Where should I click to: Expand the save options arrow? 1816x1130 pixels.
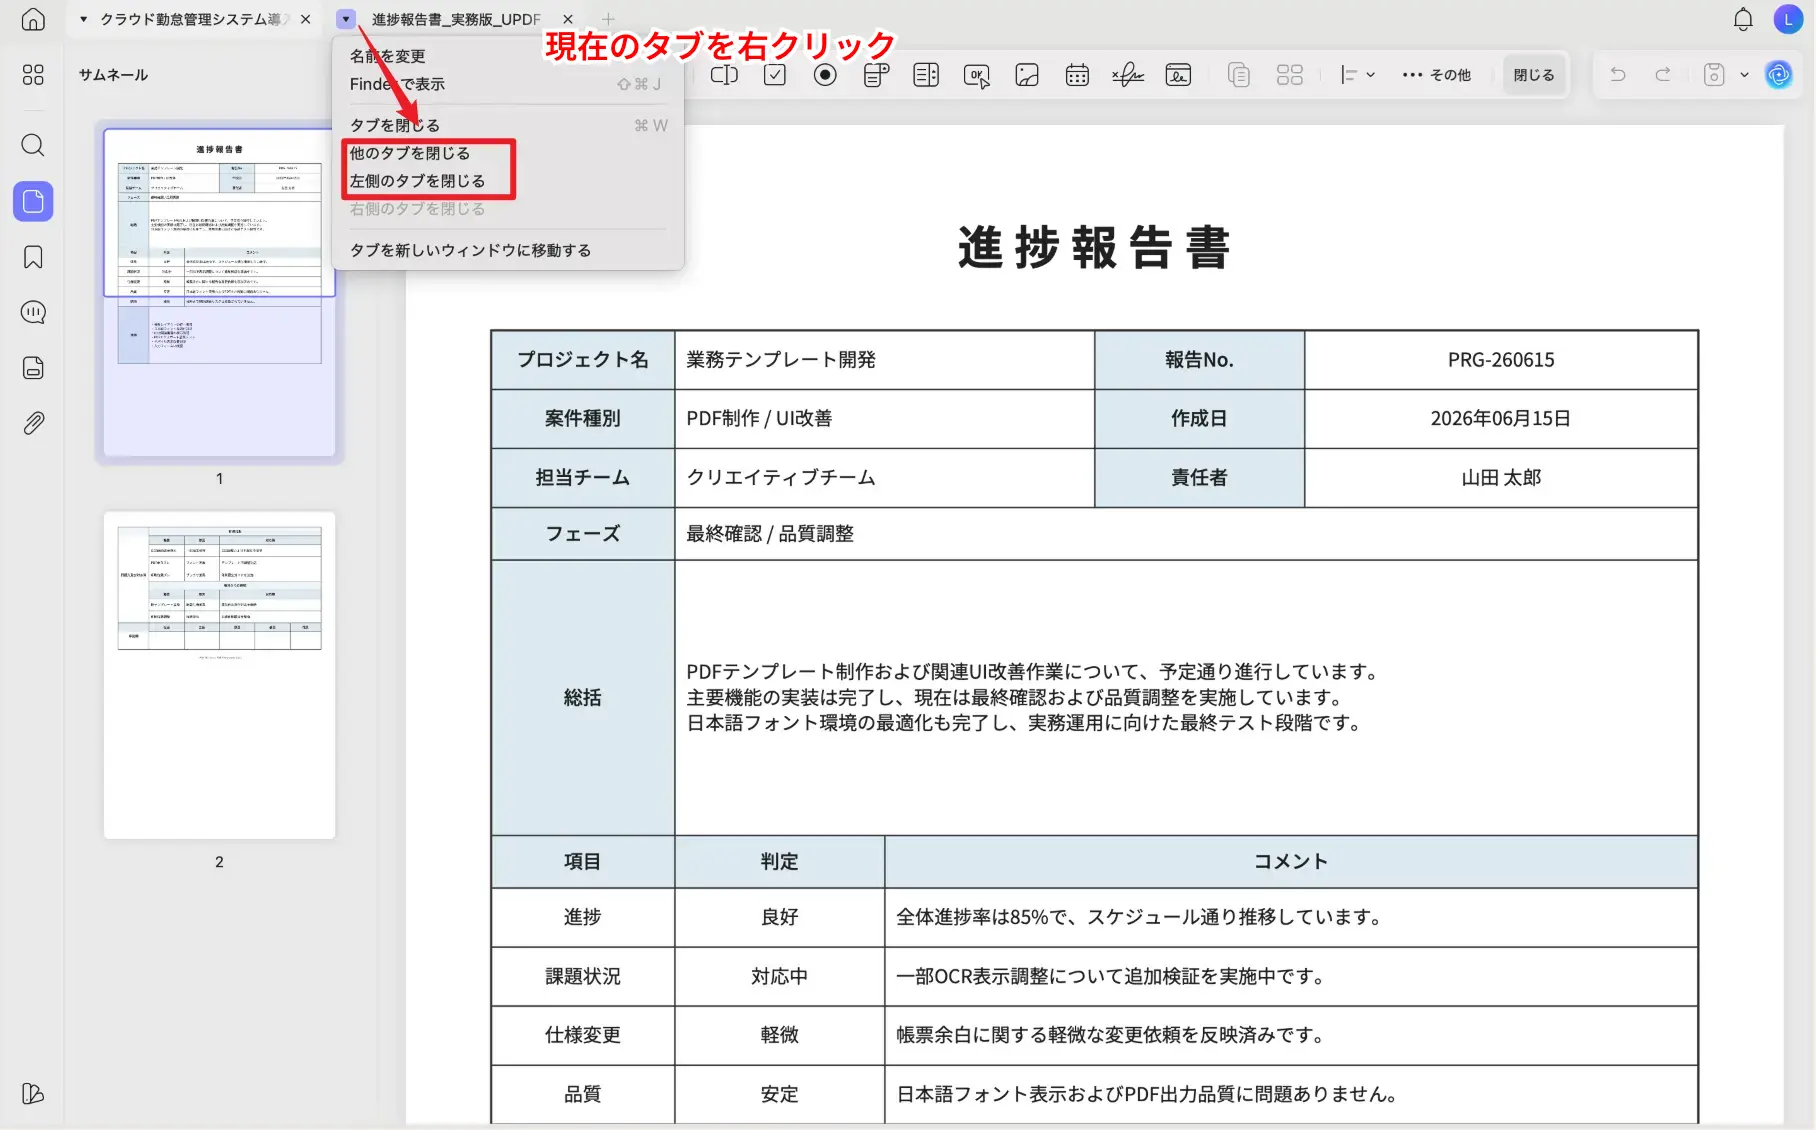click(x=1744, y=75)
